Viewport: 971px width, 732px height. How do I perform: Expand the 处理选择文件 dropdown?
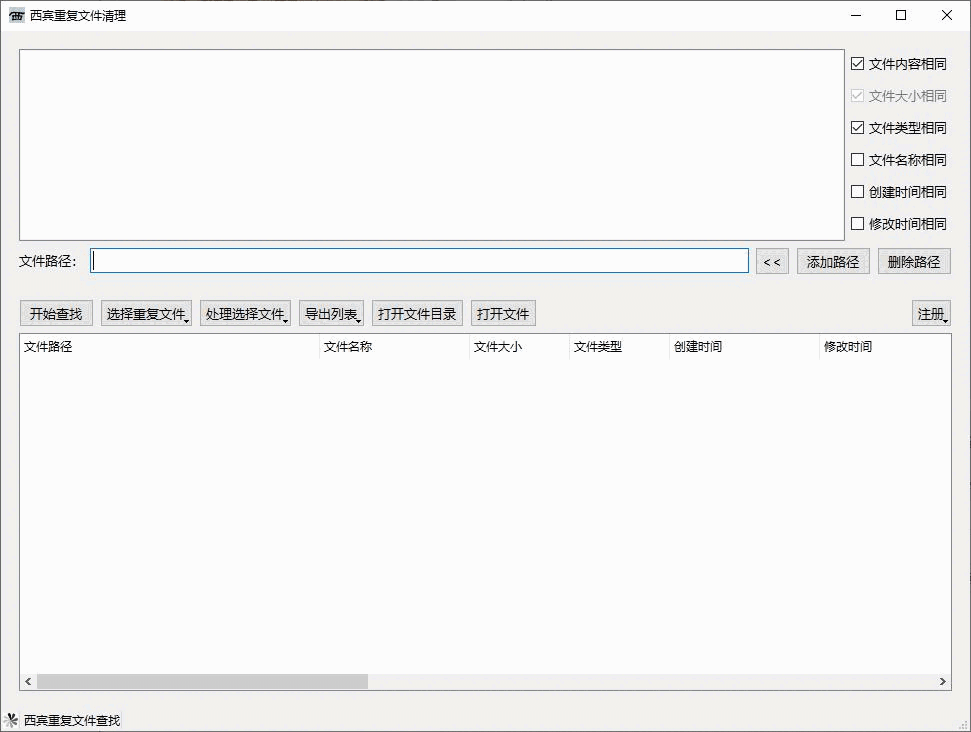(246, 312)
